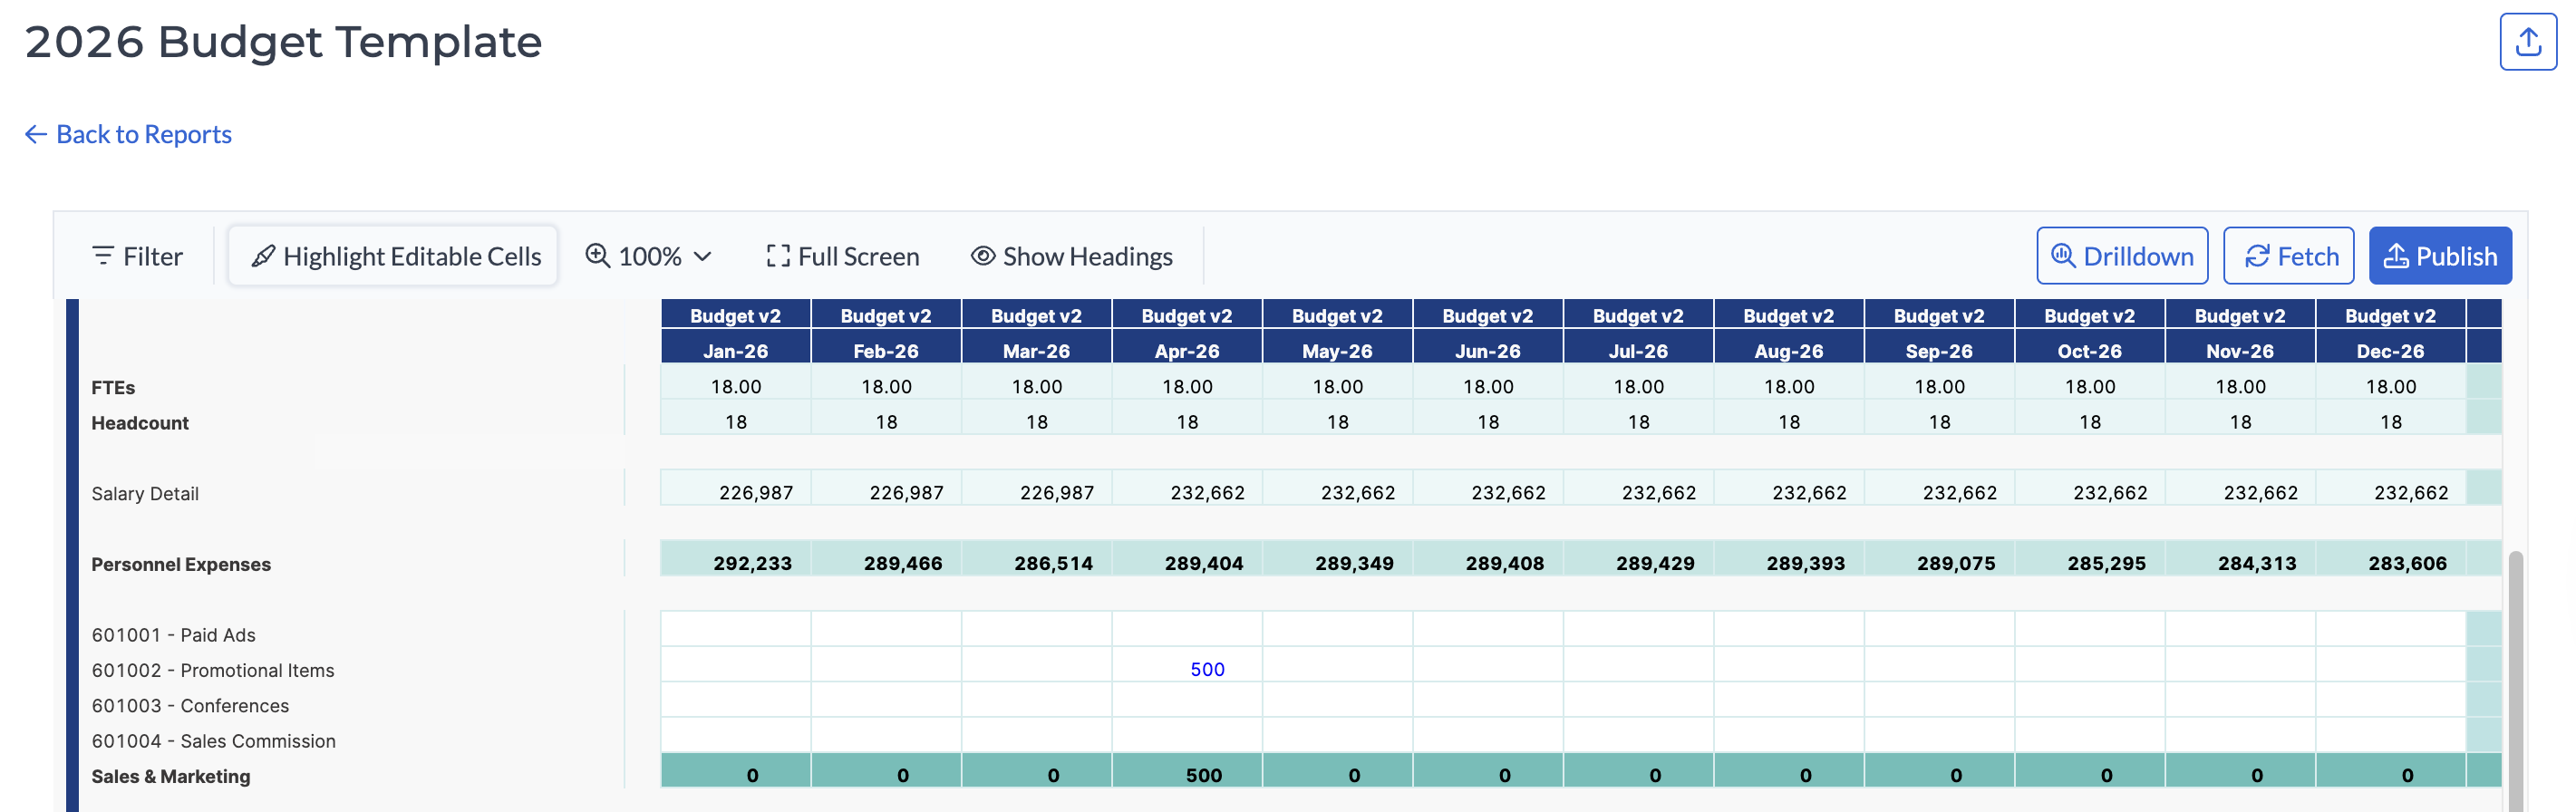Viewport: 2576px width, 812px height.
Task: Toggle Highlight Editable Cells
Action: tap(393, 256)
